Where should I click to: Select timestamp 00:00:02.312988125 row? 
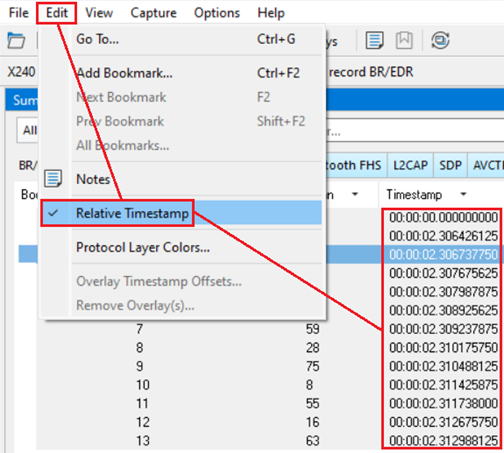pyautogui.click(x=443, y=441)
